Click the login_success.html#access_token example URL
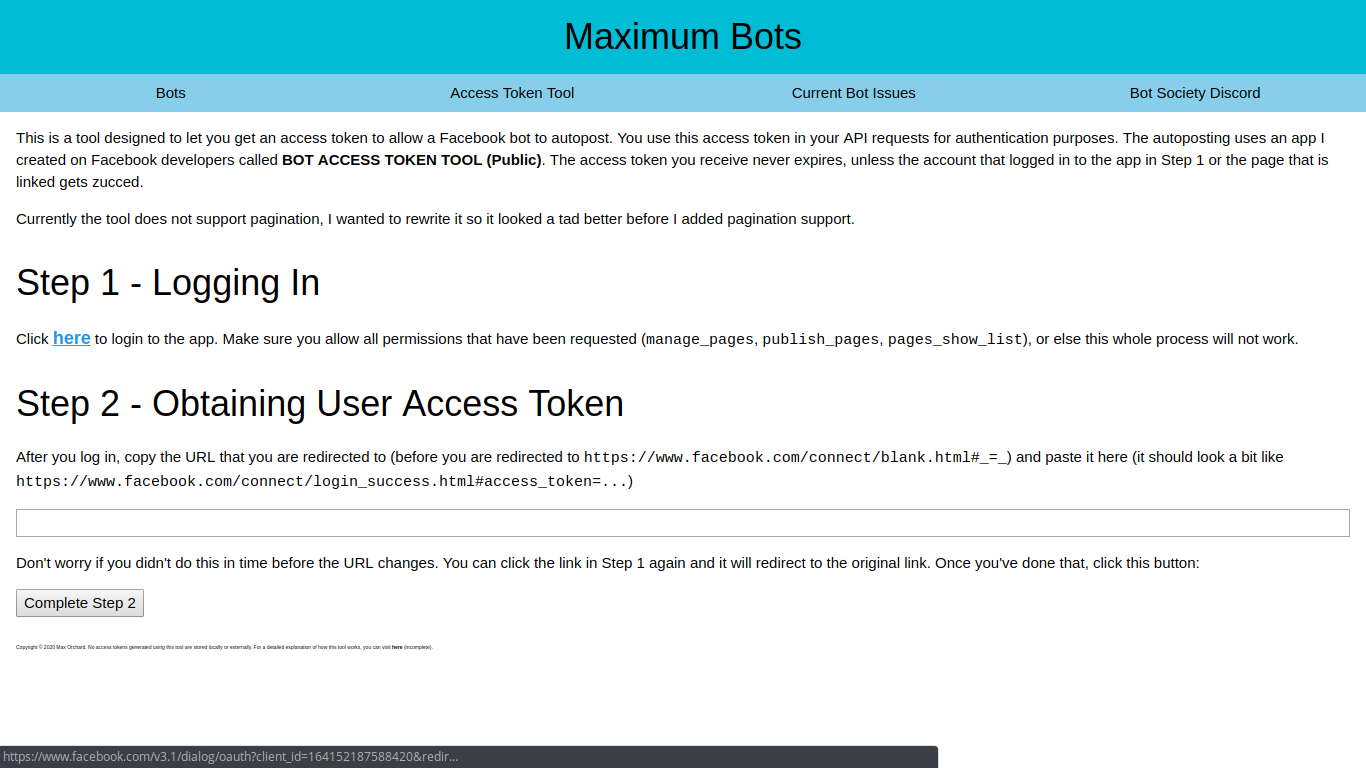The height and width of the screenshot is (768, 1366). [321, 481]
